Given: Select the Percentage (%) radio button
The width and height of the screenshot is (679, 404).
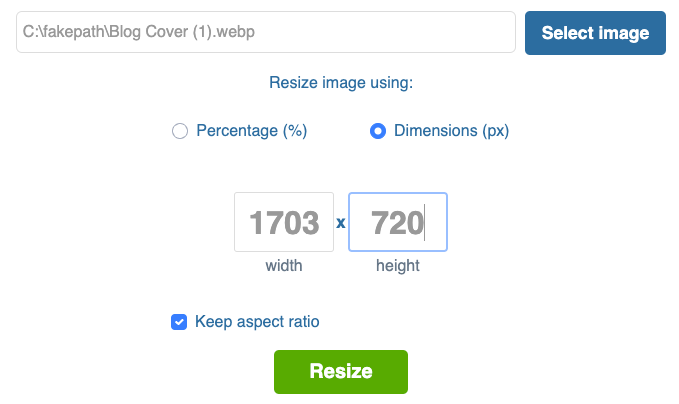Looking at the screenshot, I should 181,131.
